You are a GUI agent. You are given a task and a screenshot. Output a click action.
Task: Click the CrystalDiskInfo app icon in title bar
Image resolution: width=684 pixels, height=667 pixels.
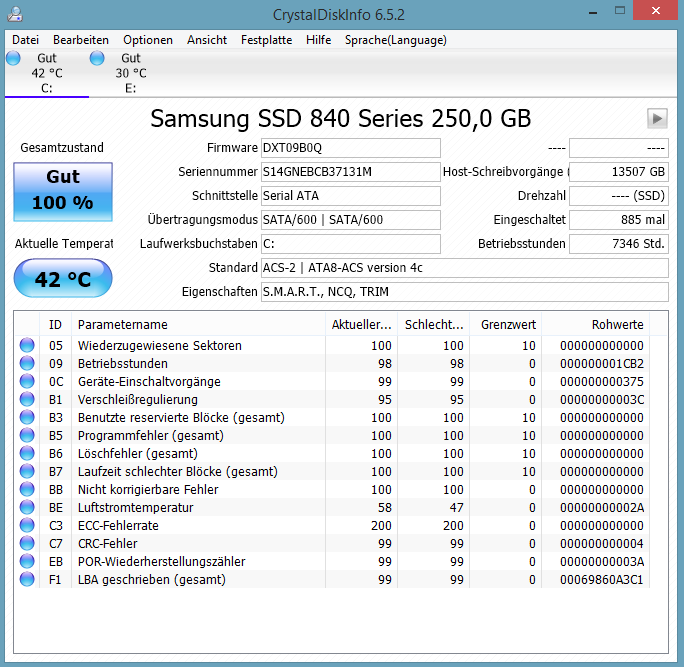pyautogui.click(x=15, y=14)
